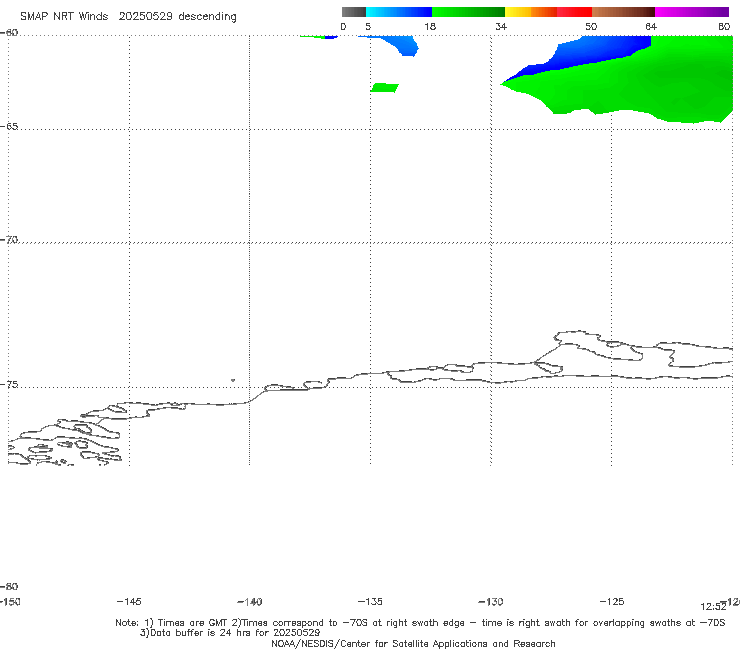Click the color scale label '34'
740x650 pixels.
(501, 27)
